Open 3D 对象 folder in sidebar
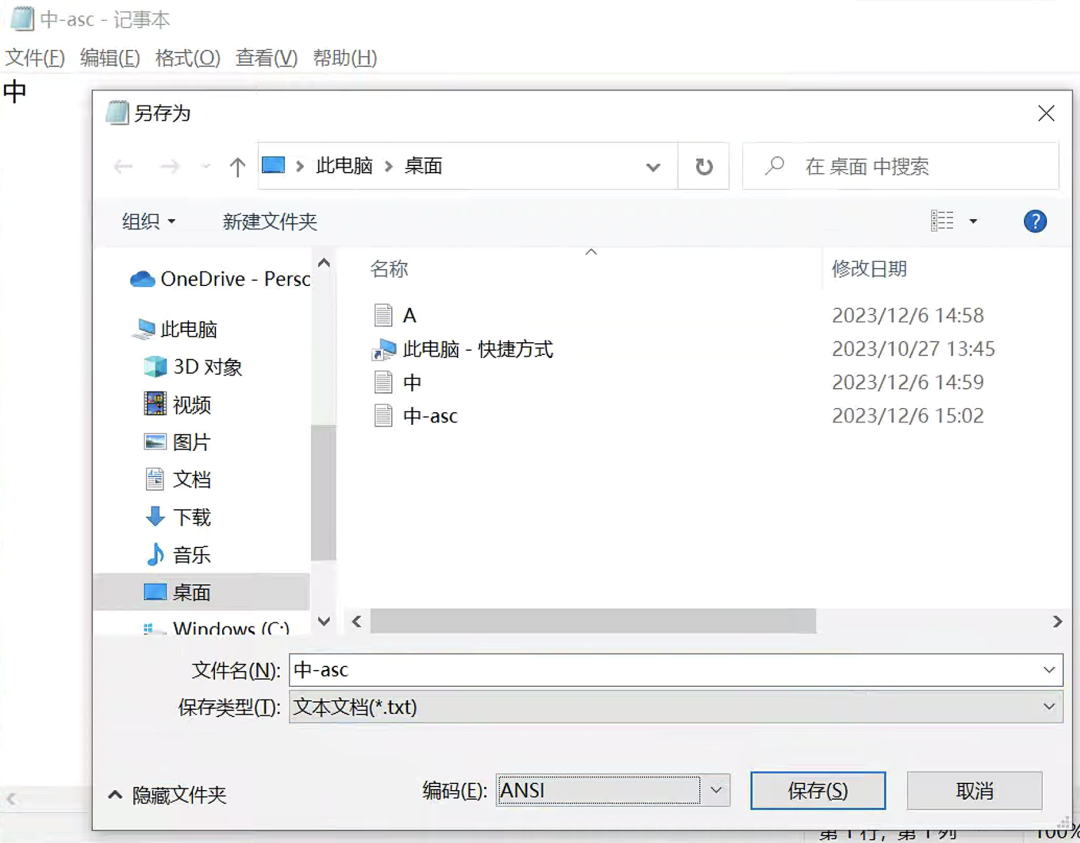The width and height of the screenshot is (1080, 843). pos(193,367)
